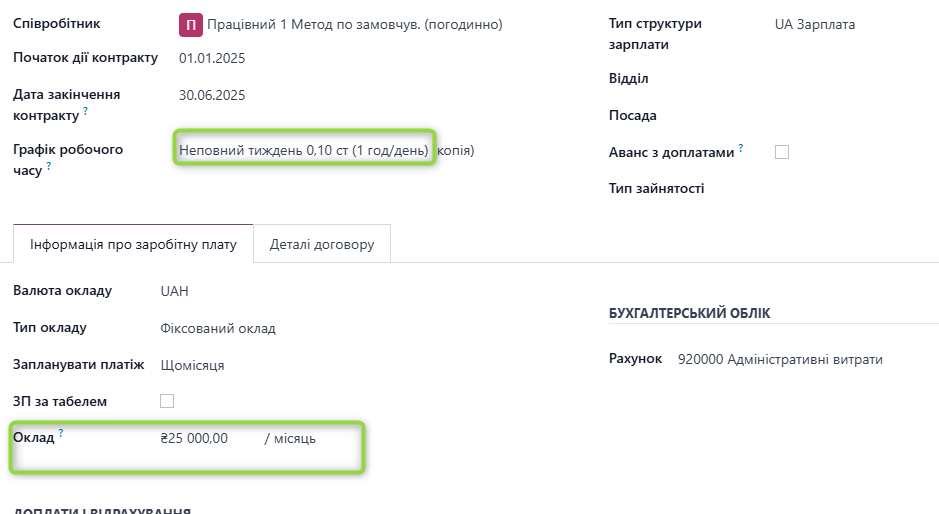Toggle the ЗП за табелем checkbox
This screenshot has height=514, width=939.
pyautogui.click(x=167, y=401)
